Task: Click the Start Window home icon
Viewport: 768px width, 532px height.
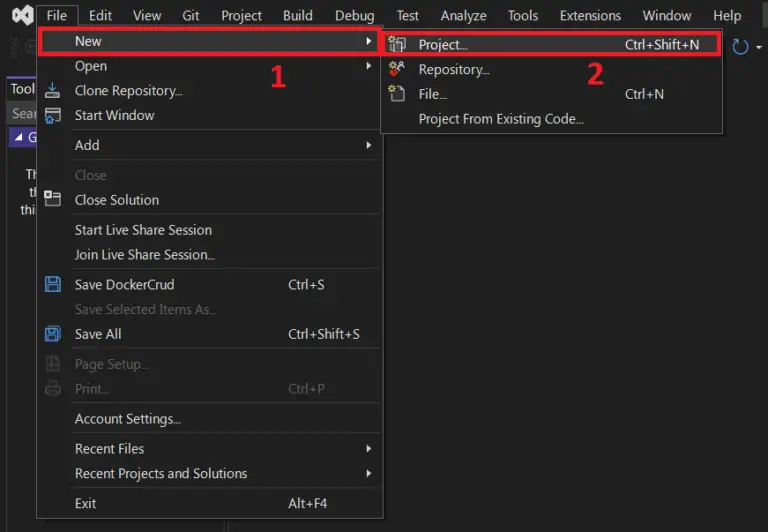Action: (x=53, y=115)
